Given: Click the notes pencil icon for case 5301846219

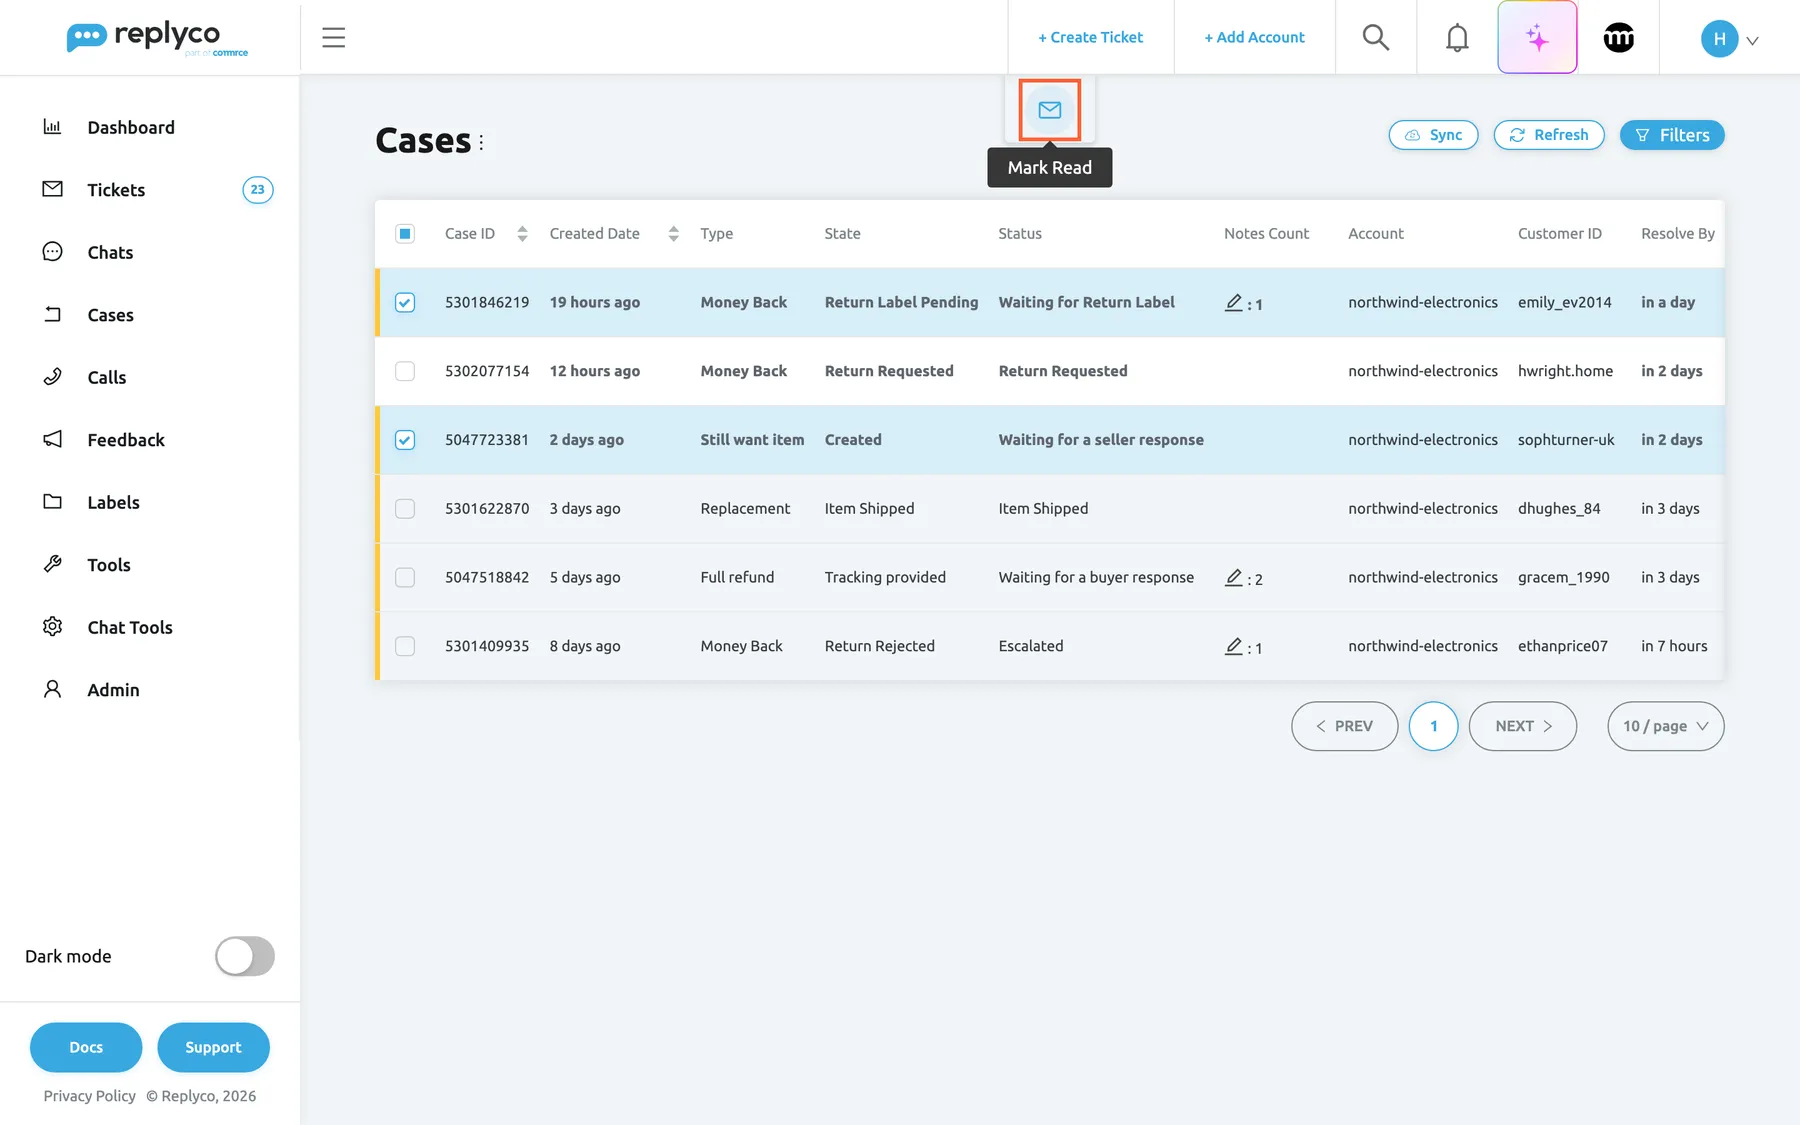Looking at the screenshot, I should click(1234, 302).
